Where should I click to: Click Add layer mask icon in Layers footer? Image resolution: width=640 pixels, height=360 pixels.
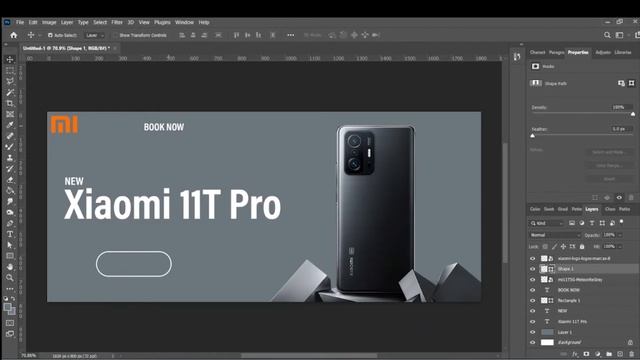(x=587, y=354)
